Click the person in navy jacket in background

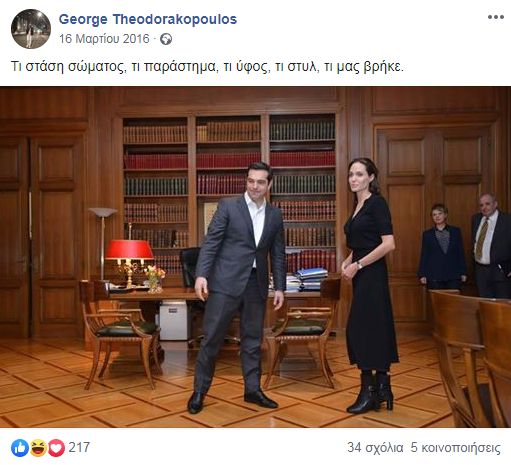coord(442,247)
